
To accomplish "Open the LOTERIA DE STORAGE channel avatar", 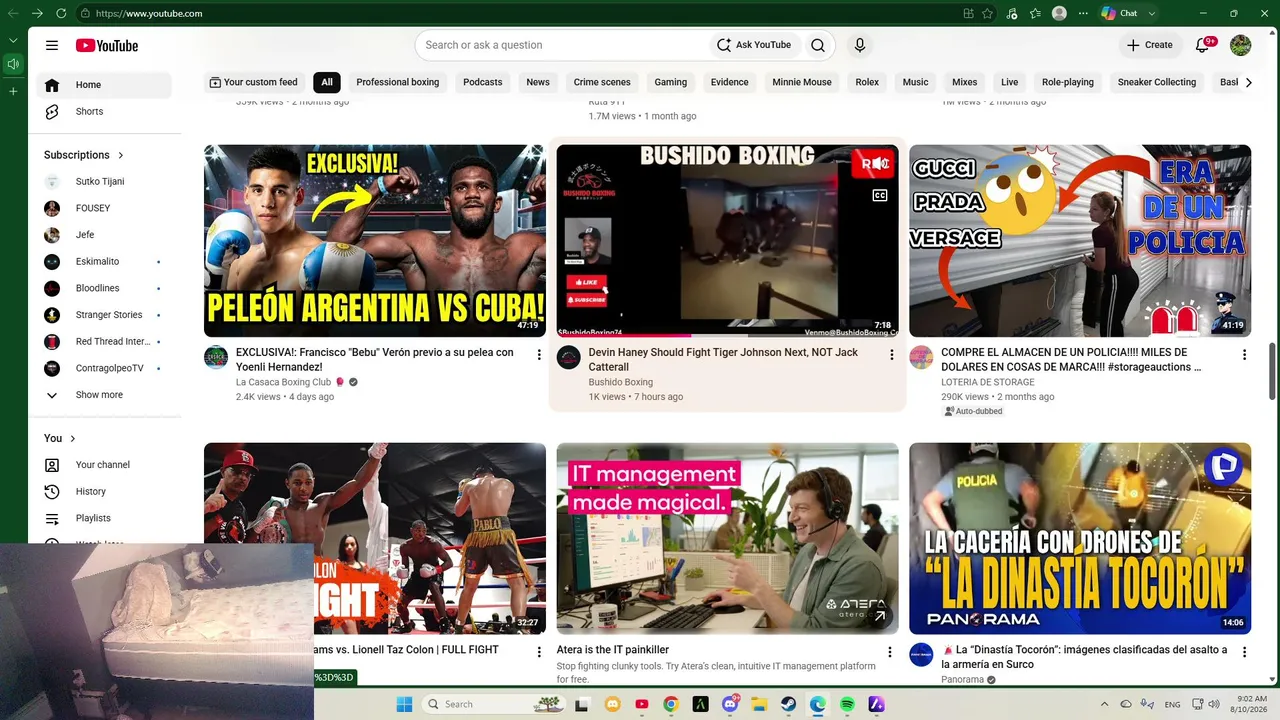I will [921, 357].
